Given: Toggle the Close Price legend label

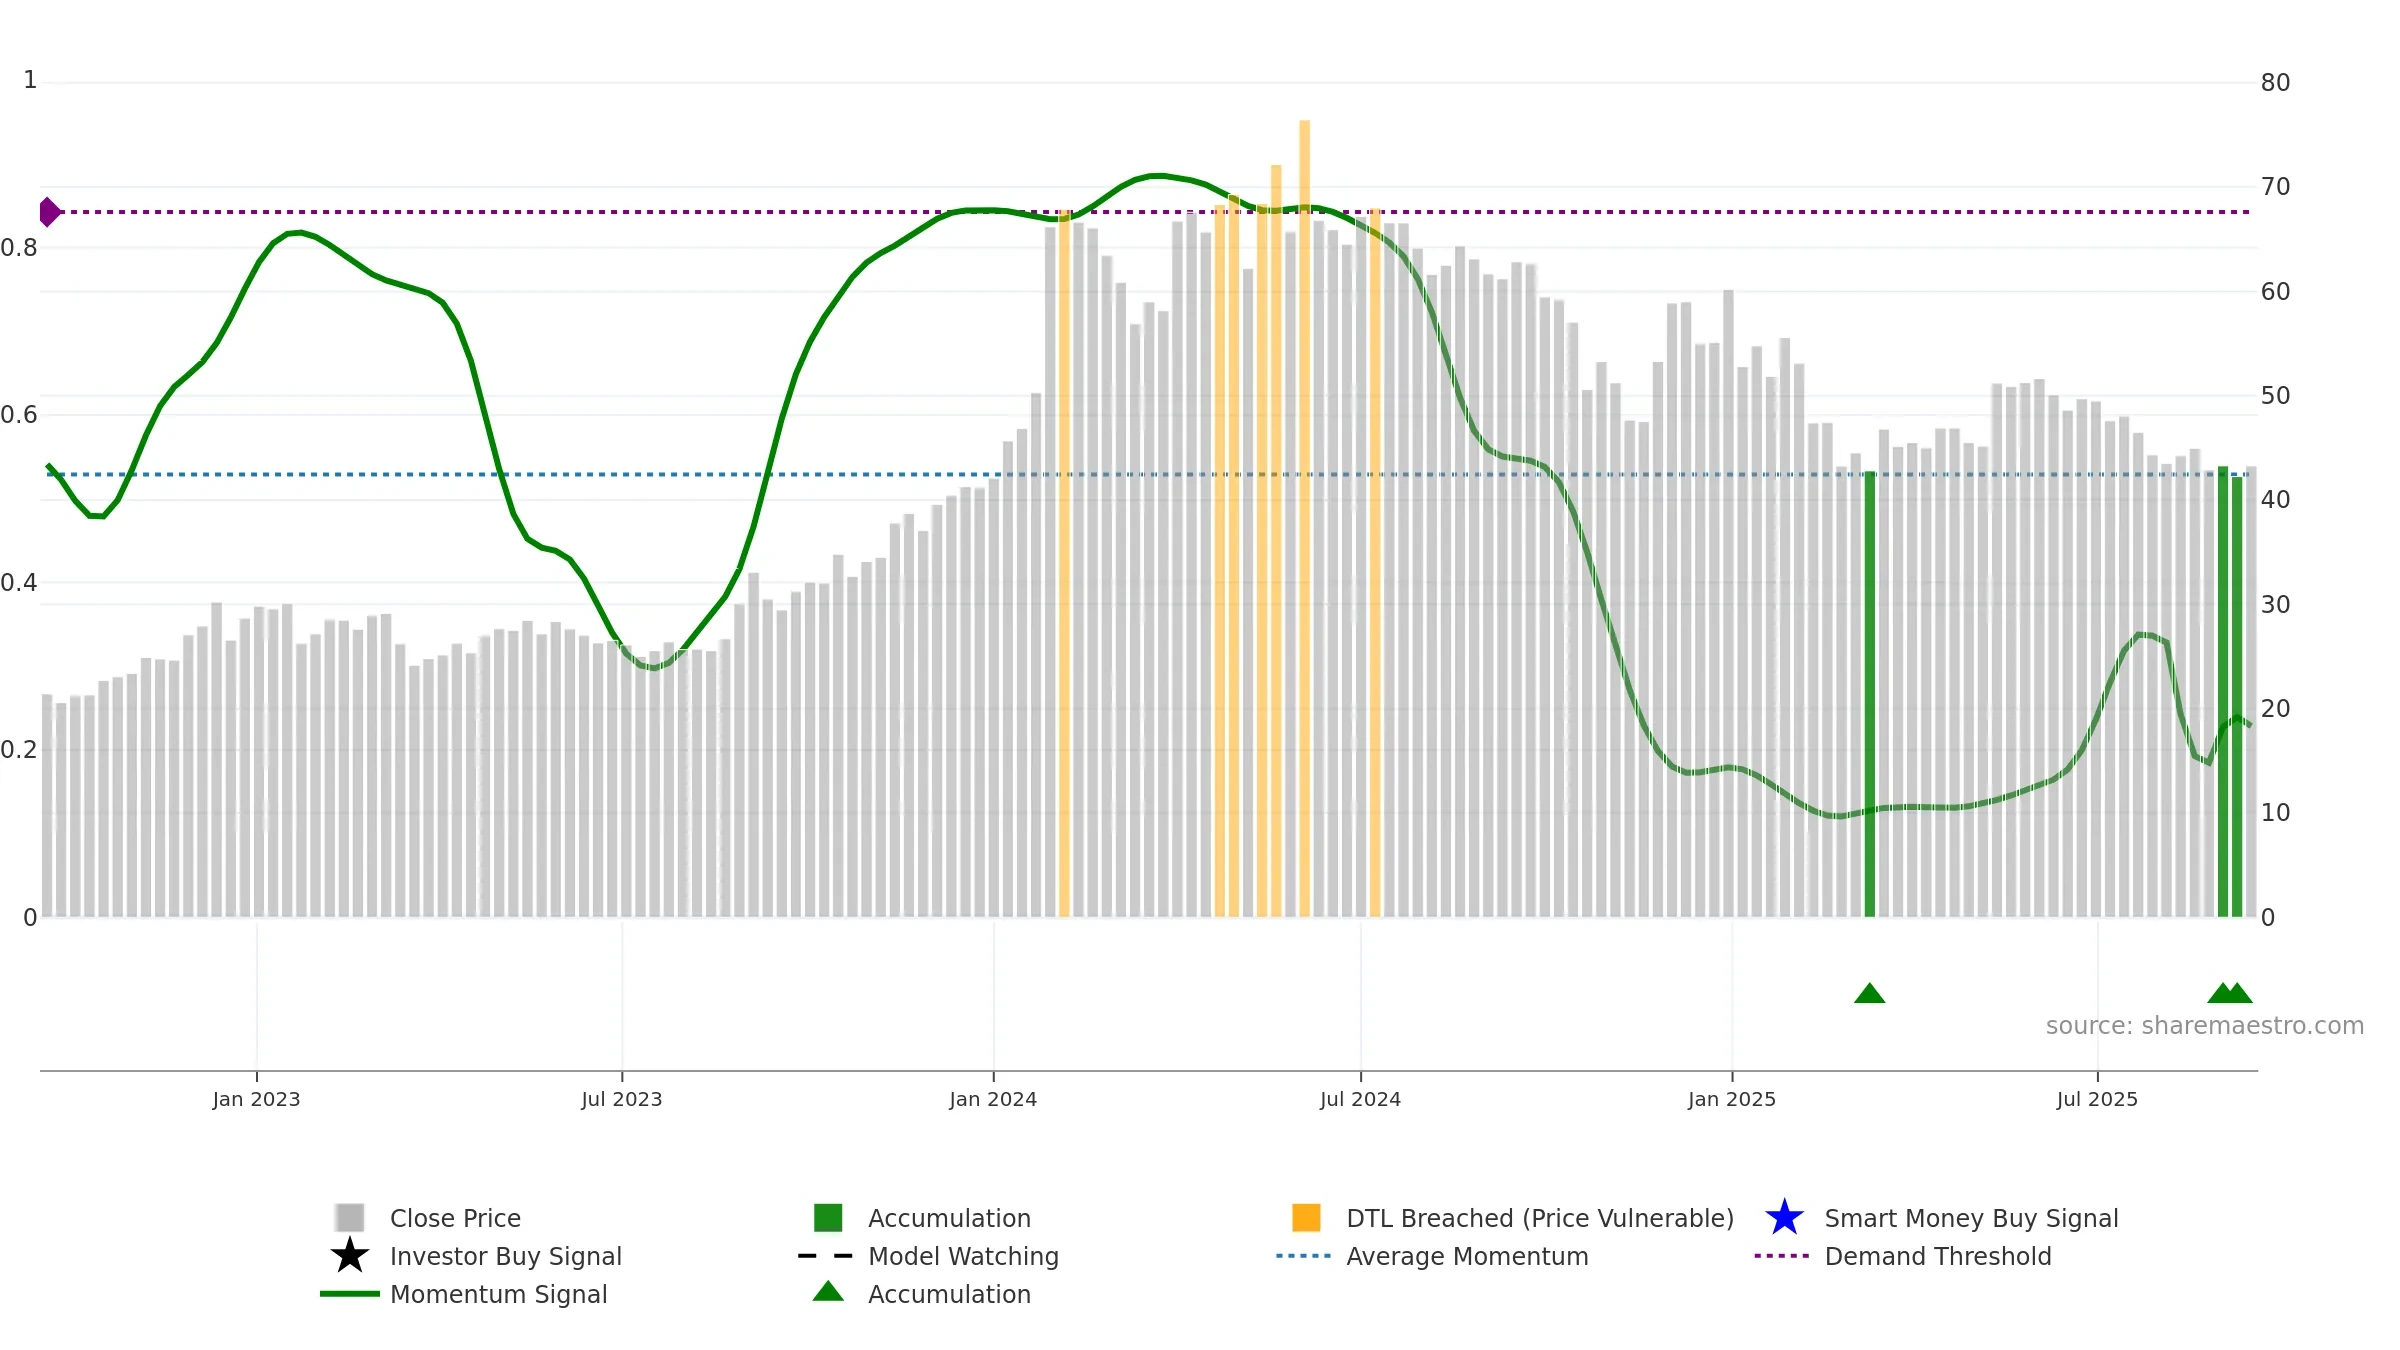Looking at the screenshot, I should tap(455, 1218).
